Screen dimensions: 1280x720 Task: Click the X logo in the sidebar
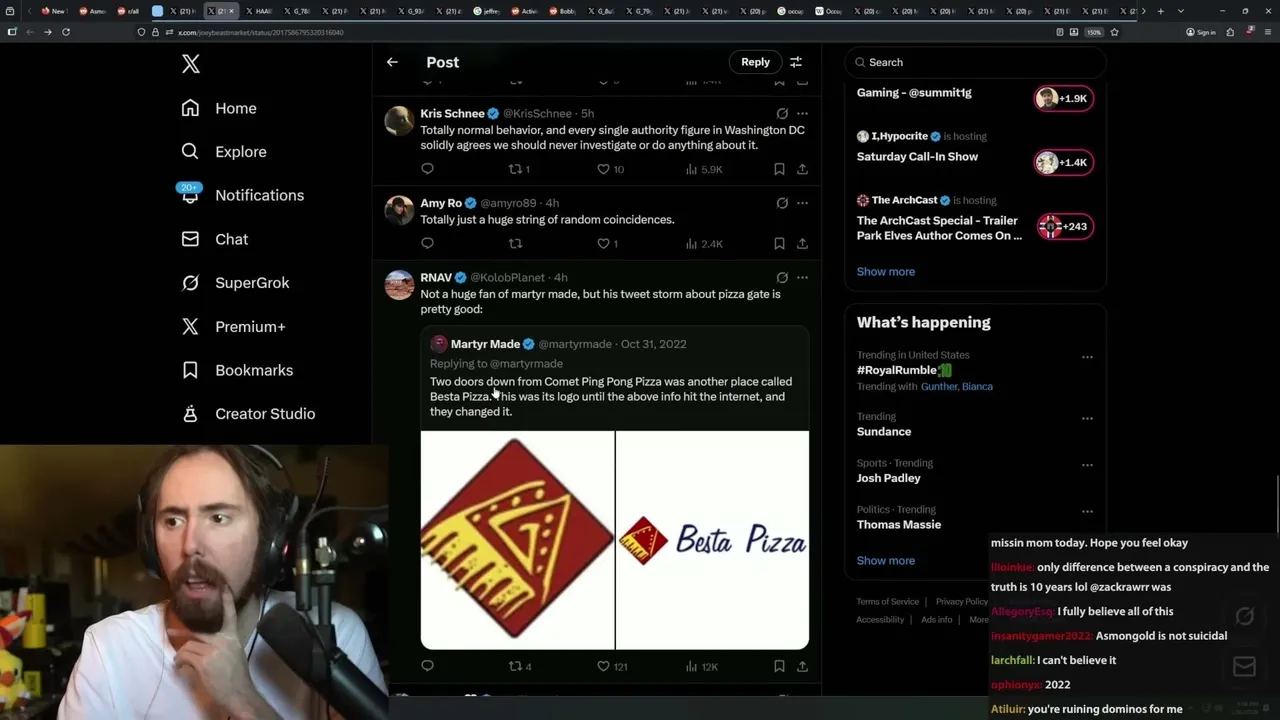tap(191, 65)
